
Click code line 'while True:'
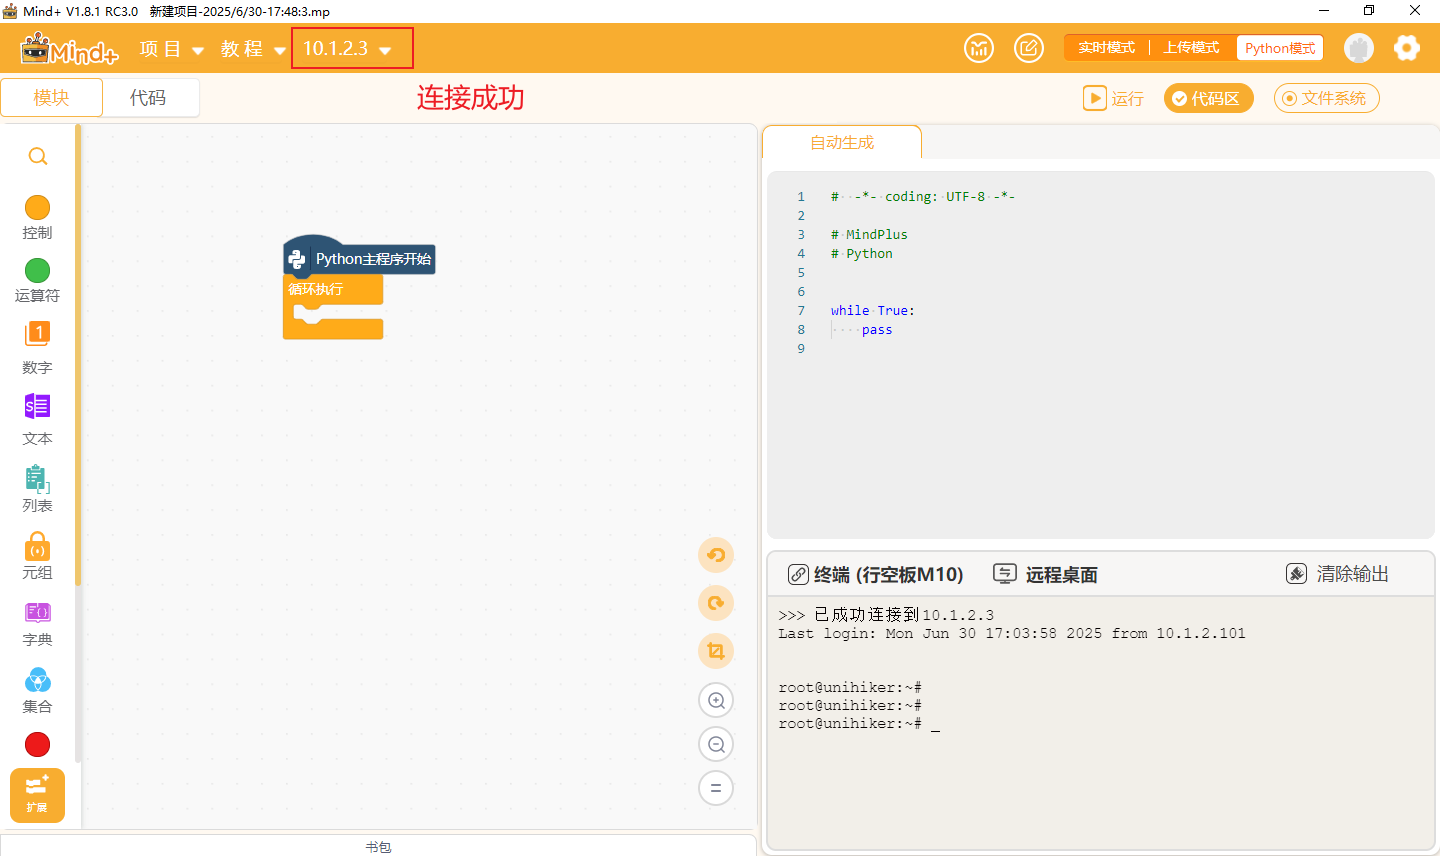(872, 311)
